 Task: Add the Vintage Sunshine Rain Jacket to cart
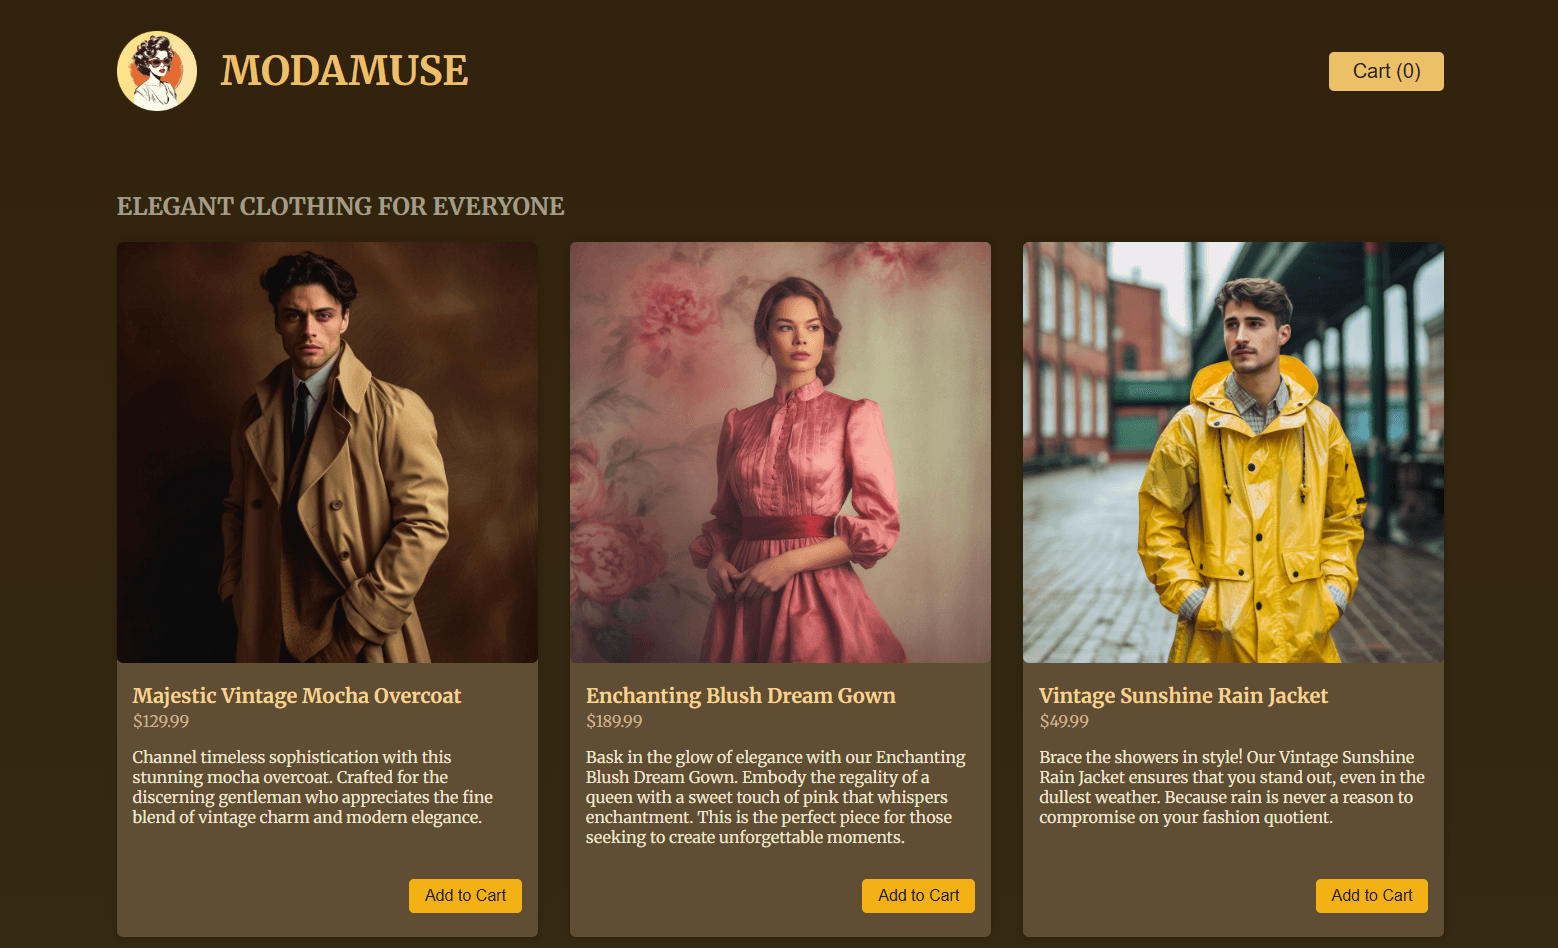coord(1371,896)
